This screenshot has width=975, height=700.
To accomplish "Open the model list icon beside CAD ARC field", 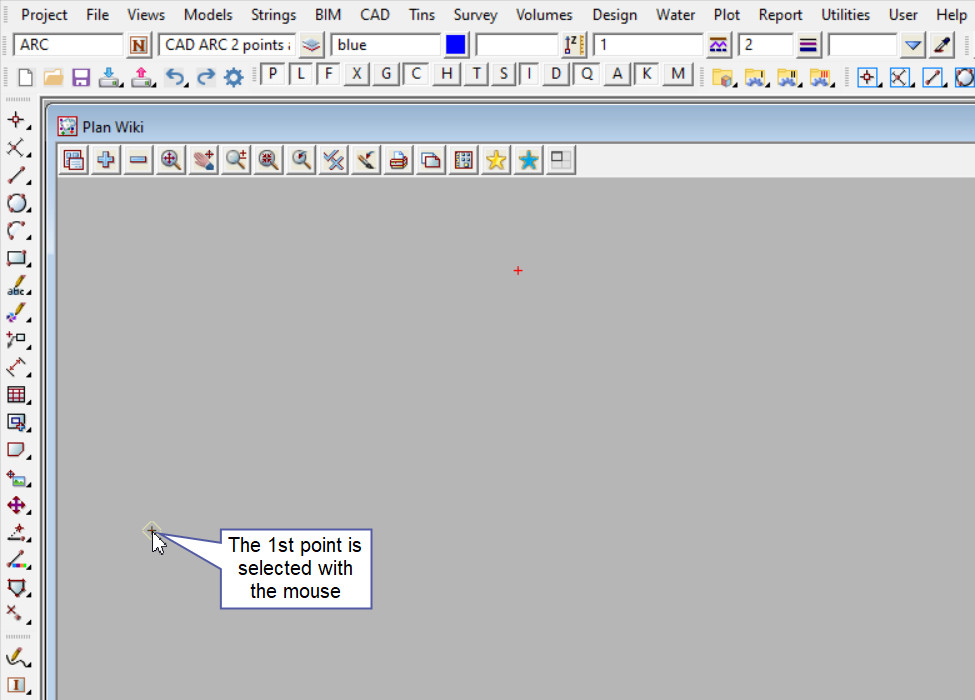I will point(312,45).
